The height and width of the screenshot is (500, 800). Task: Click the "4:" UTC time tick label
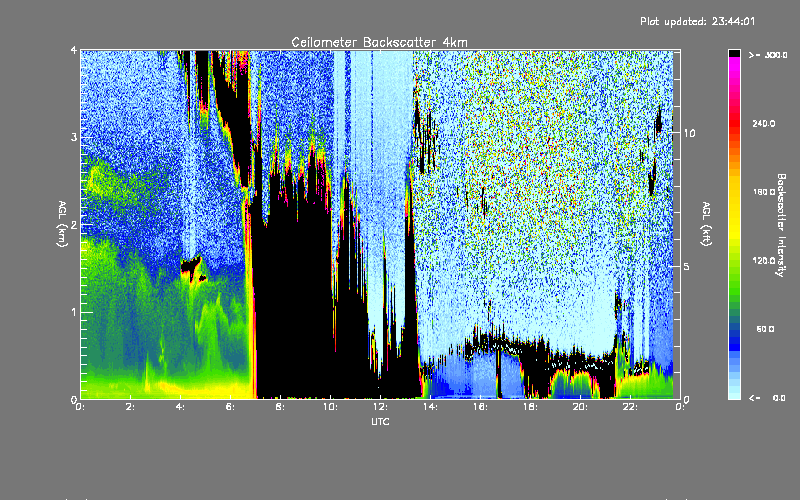[180, 407]
